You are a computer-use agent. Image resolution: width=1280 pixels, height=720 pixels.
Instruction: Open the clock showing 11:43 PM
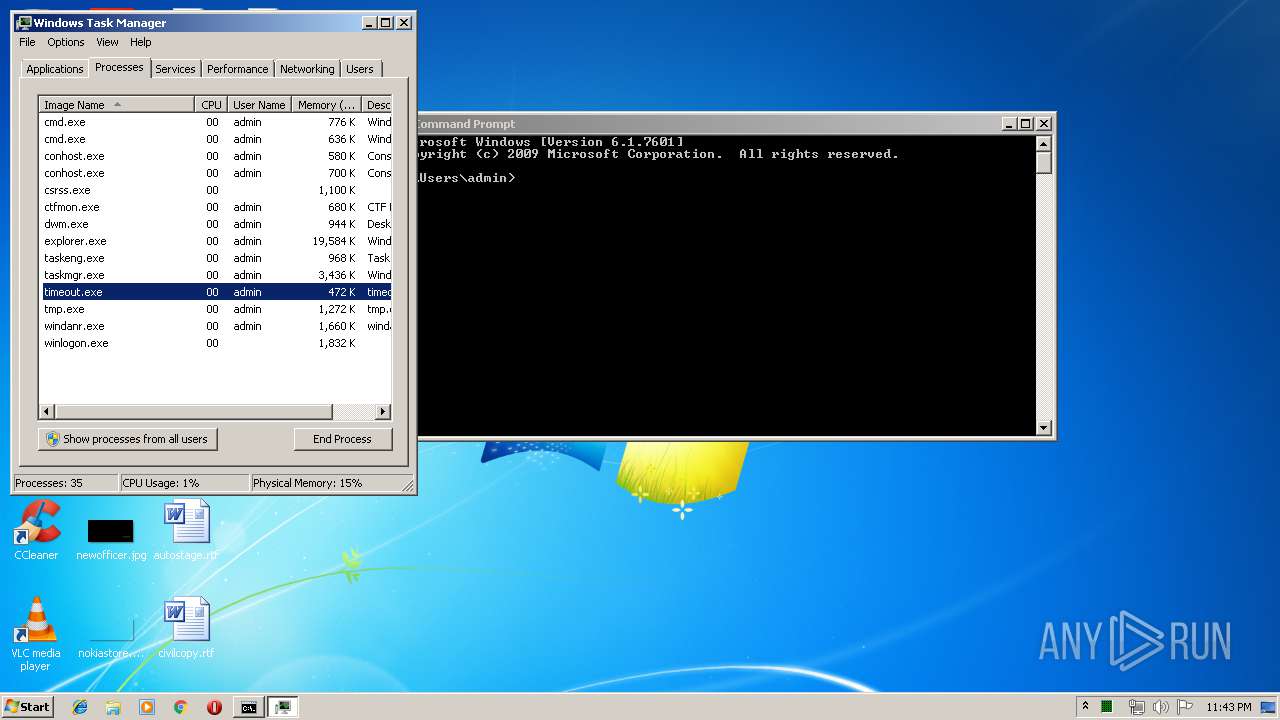tap(1229, 707)
